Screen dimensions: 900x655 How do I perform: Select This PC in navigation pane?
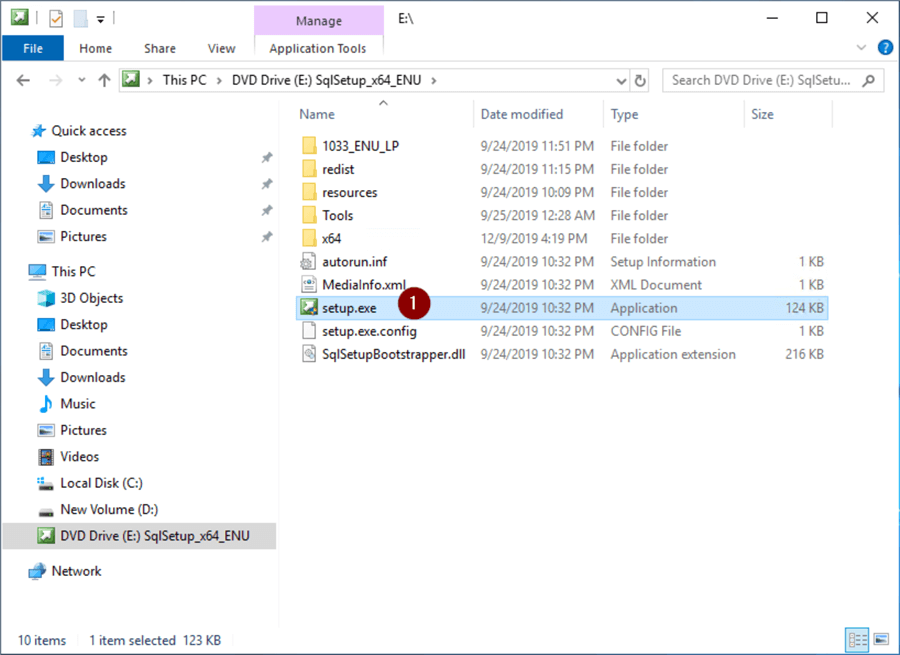(73, 272)
